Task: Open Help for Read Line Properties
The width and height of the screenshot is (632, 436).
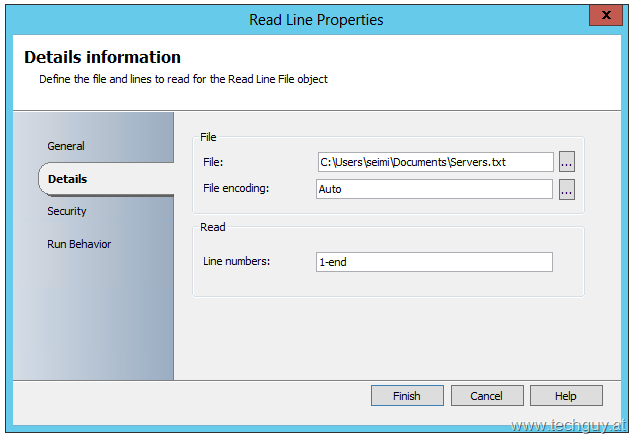Action: coord(566,396)
